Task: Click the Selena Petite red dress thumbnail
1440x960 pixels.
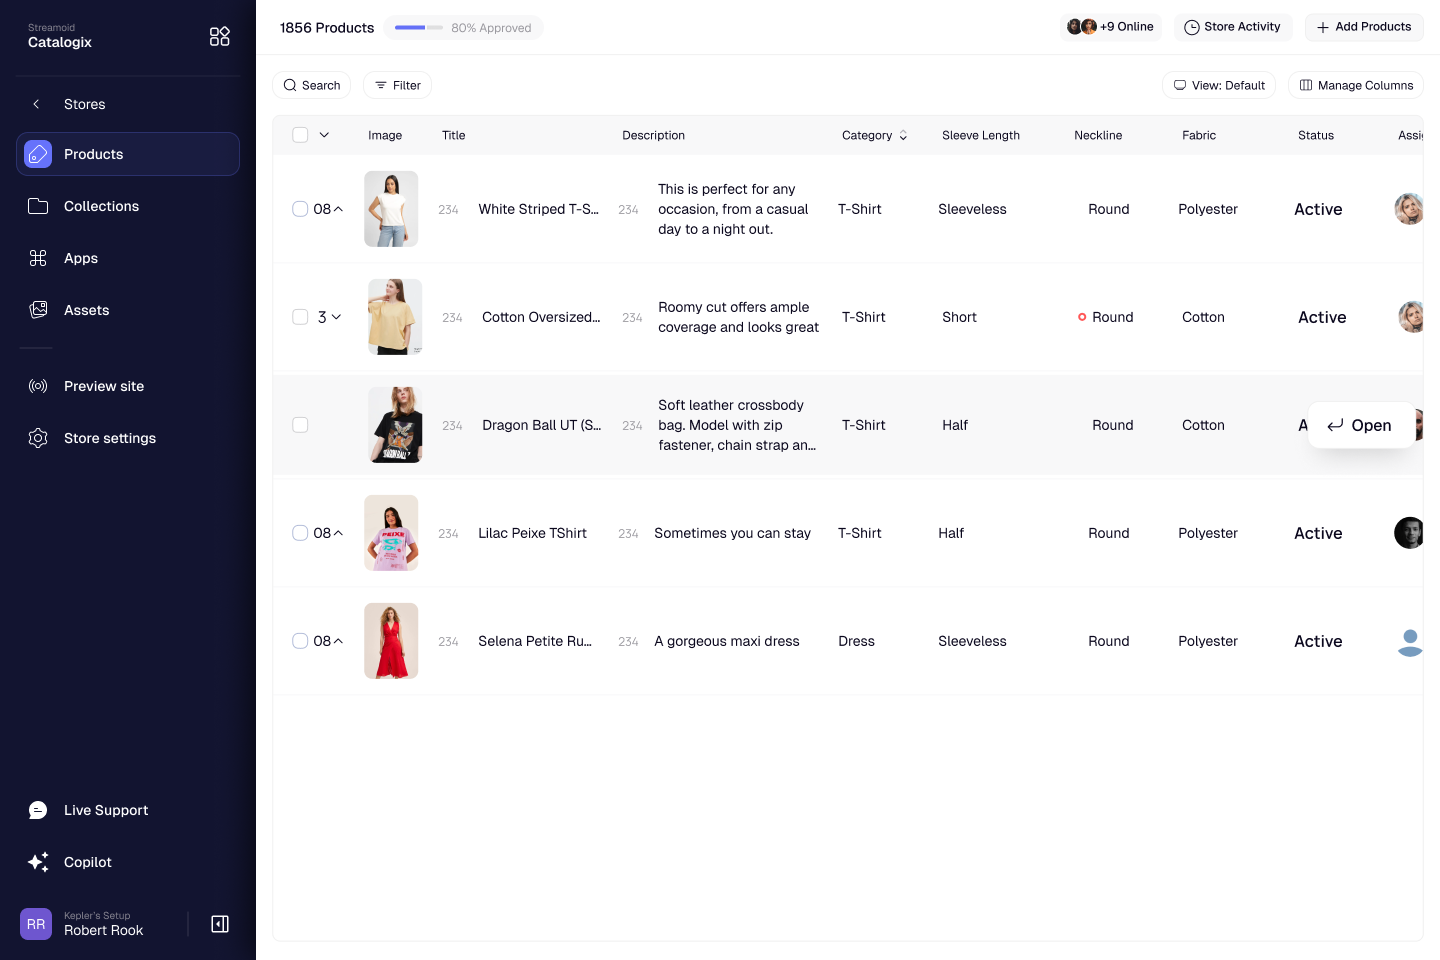Action: [x=391, y=641]
